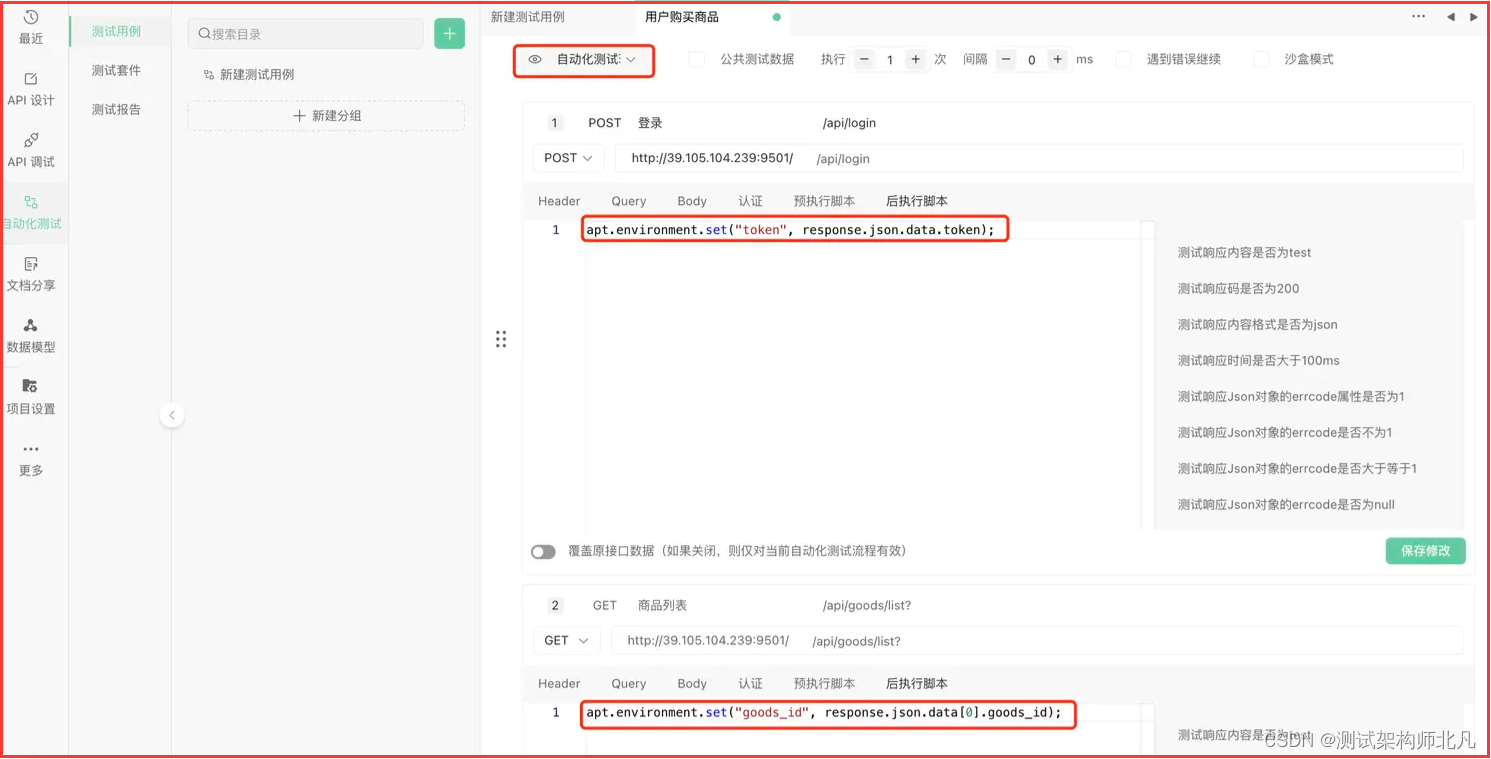Screen dimensions: 1491x759
Task: Enable 沙盒模式 checkbox
Action: tap(1262, 60)
